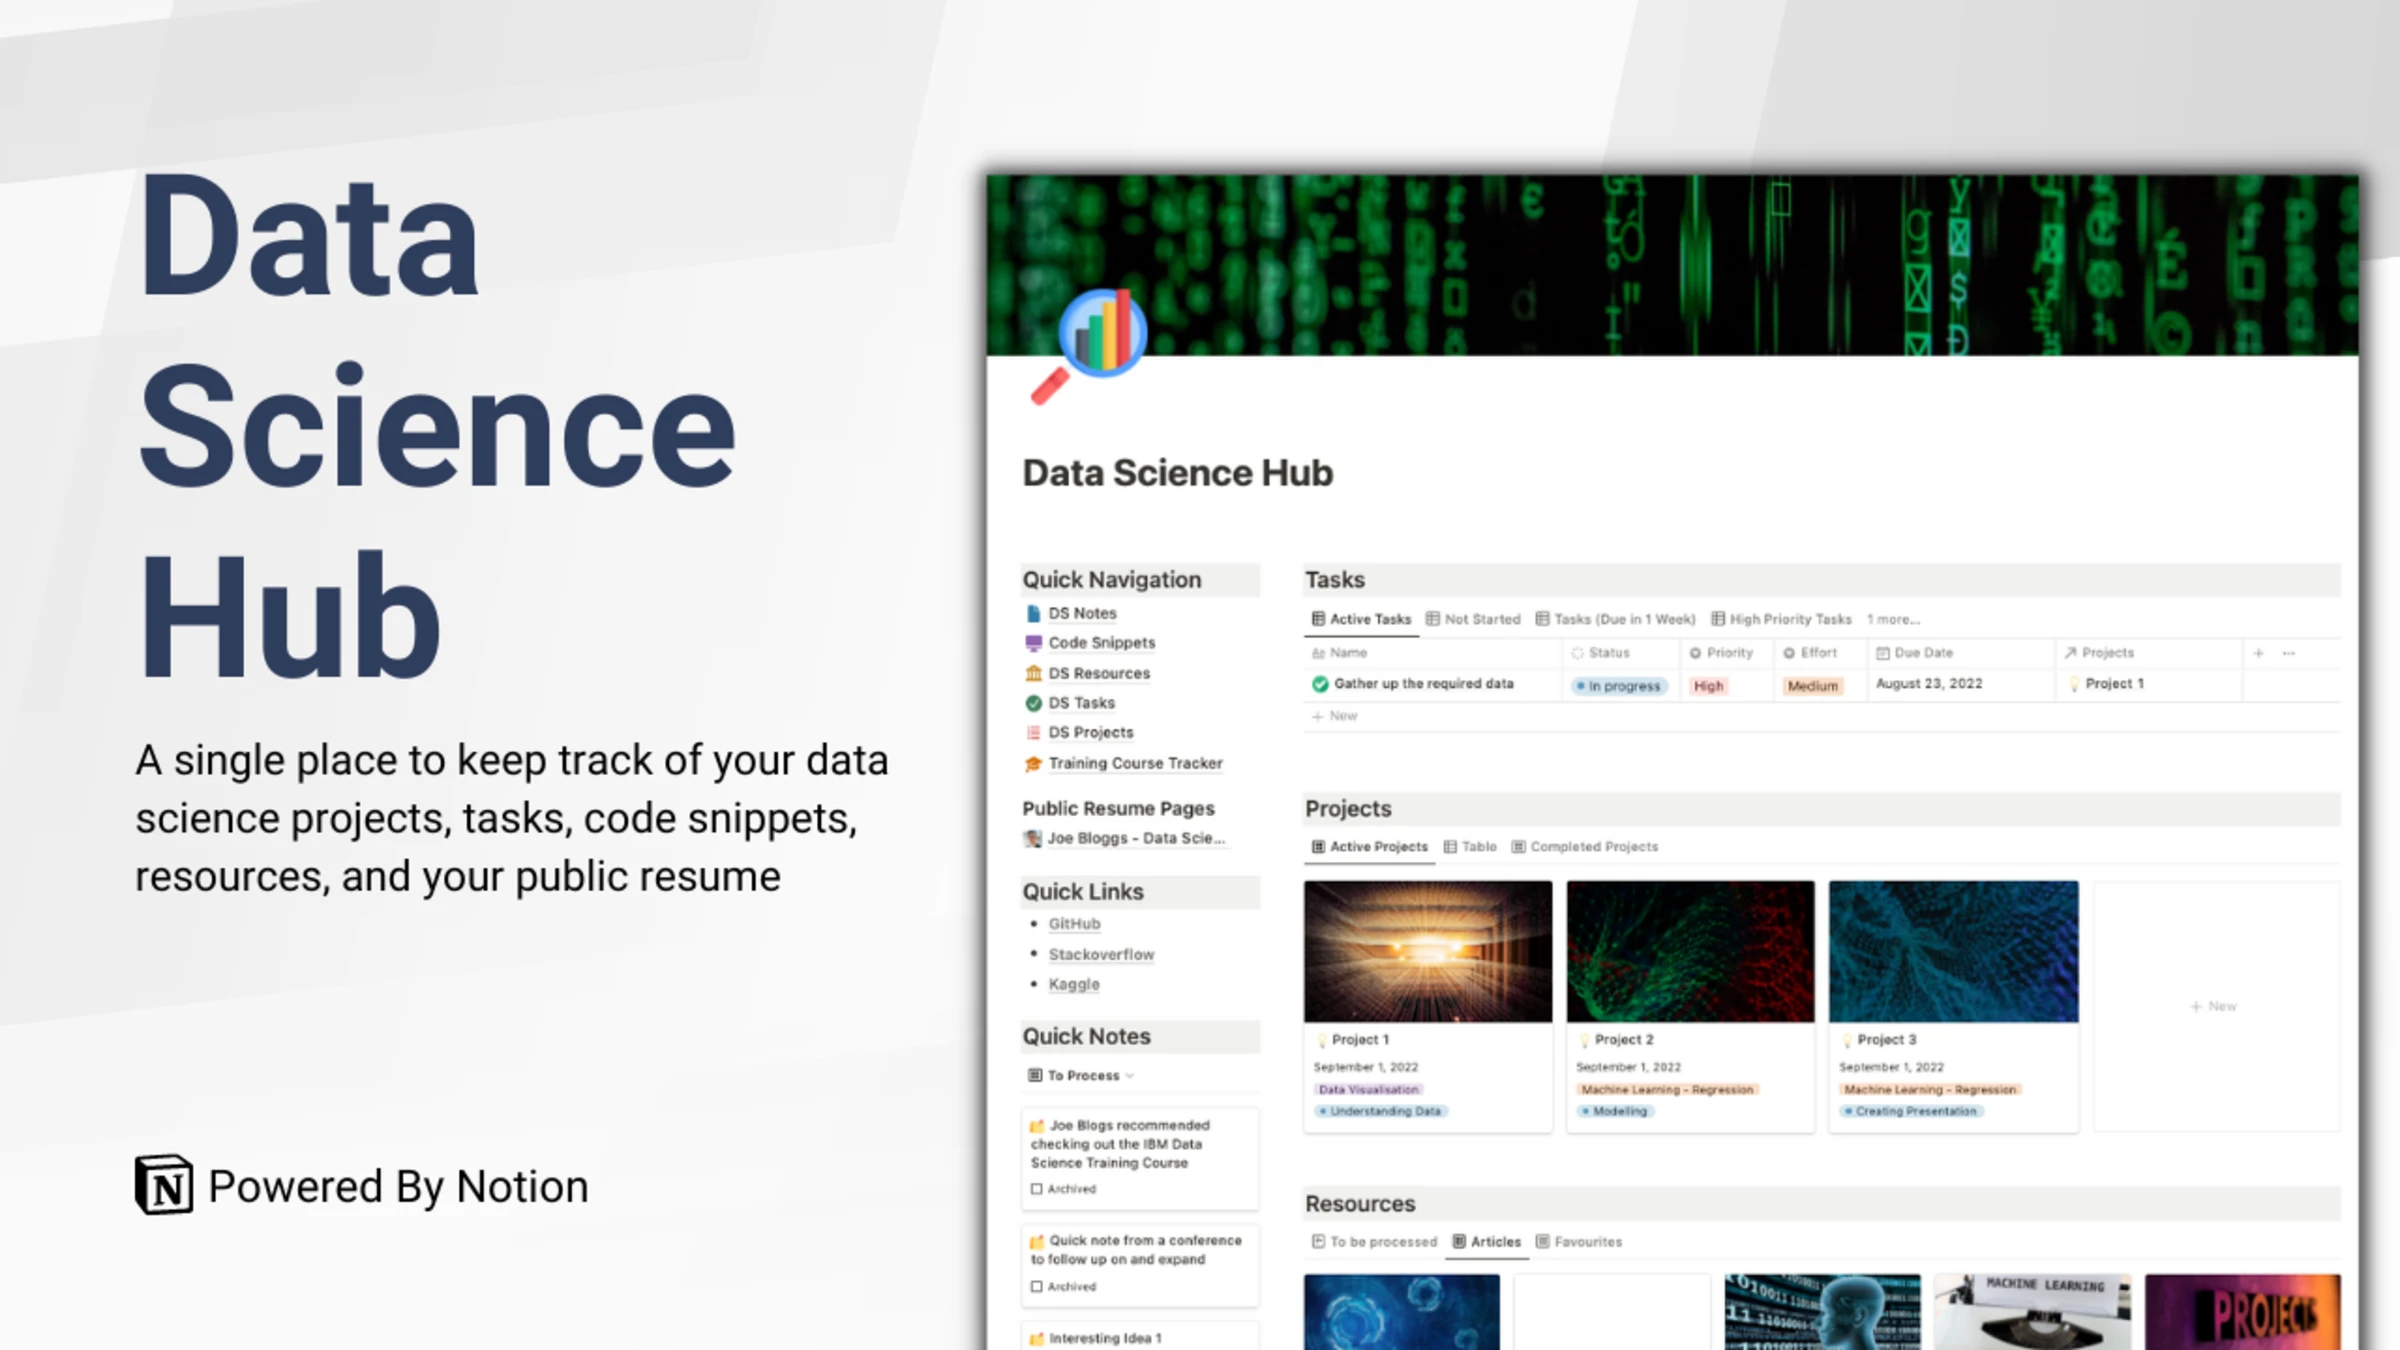Expand the 1 more hidden task views
The image size is (2400, 1350).
click(x=1893, y=618)
